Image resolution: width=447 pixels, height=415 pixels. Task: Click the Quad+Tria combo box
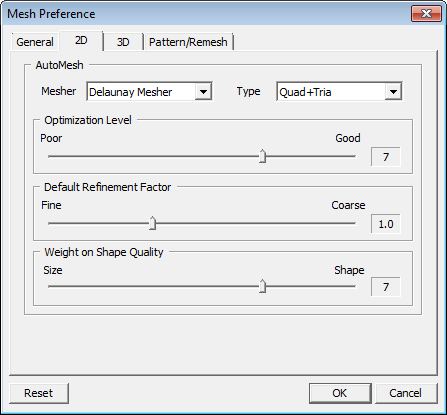point(339,91)
